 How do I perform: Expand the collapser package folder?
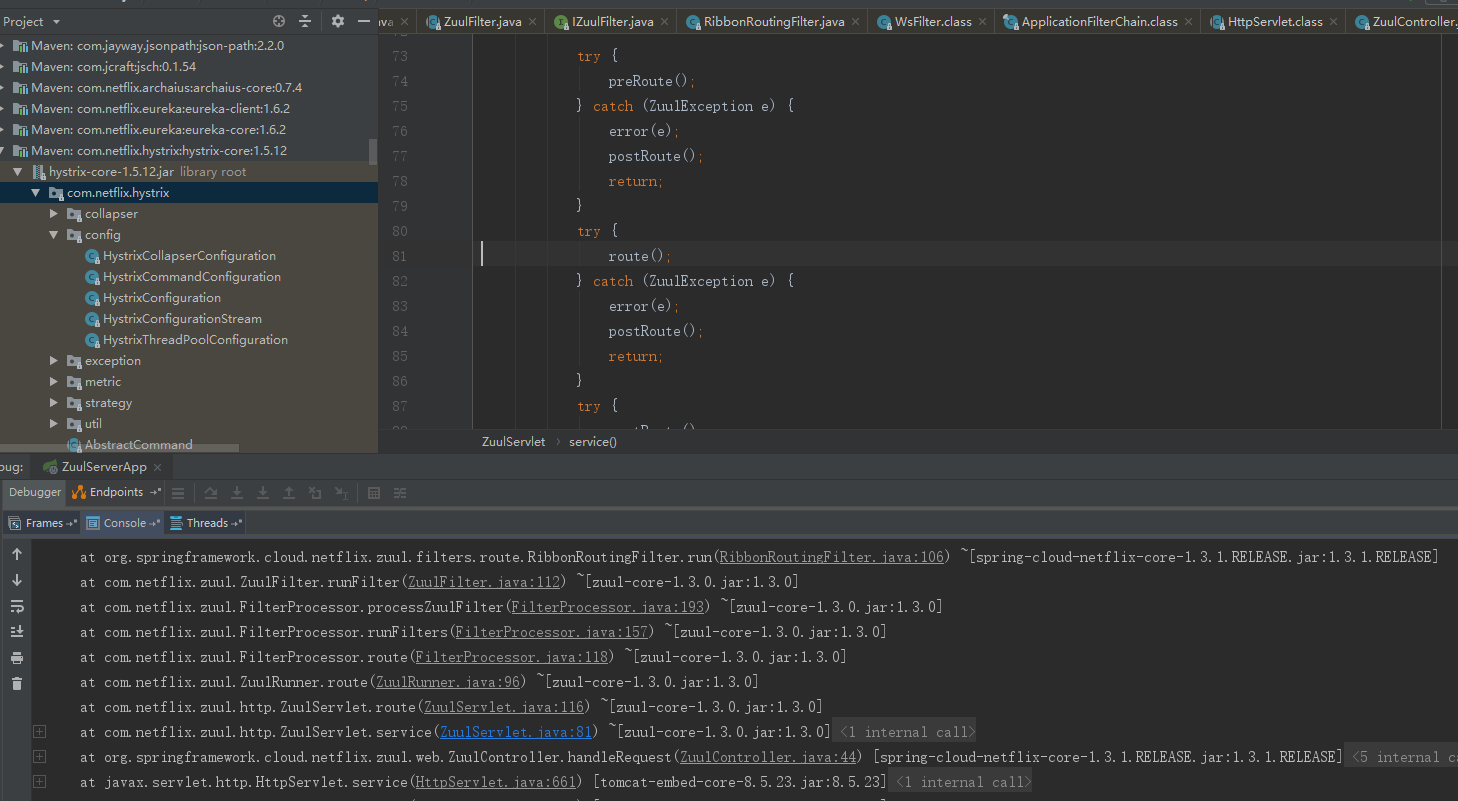pos(55,214)
